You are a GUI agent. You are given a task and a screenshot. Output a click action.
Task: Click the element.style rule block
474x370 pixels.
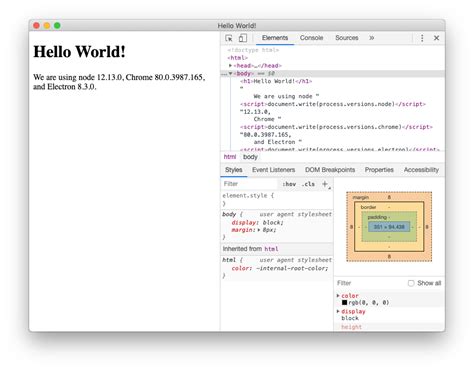277,199
